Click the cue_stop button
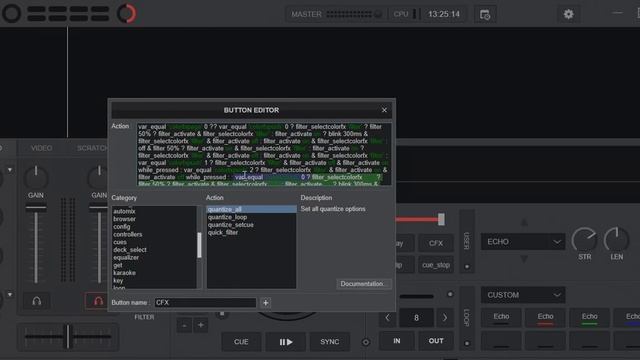This screenshot has width=640, height=360. pos(436,265)
